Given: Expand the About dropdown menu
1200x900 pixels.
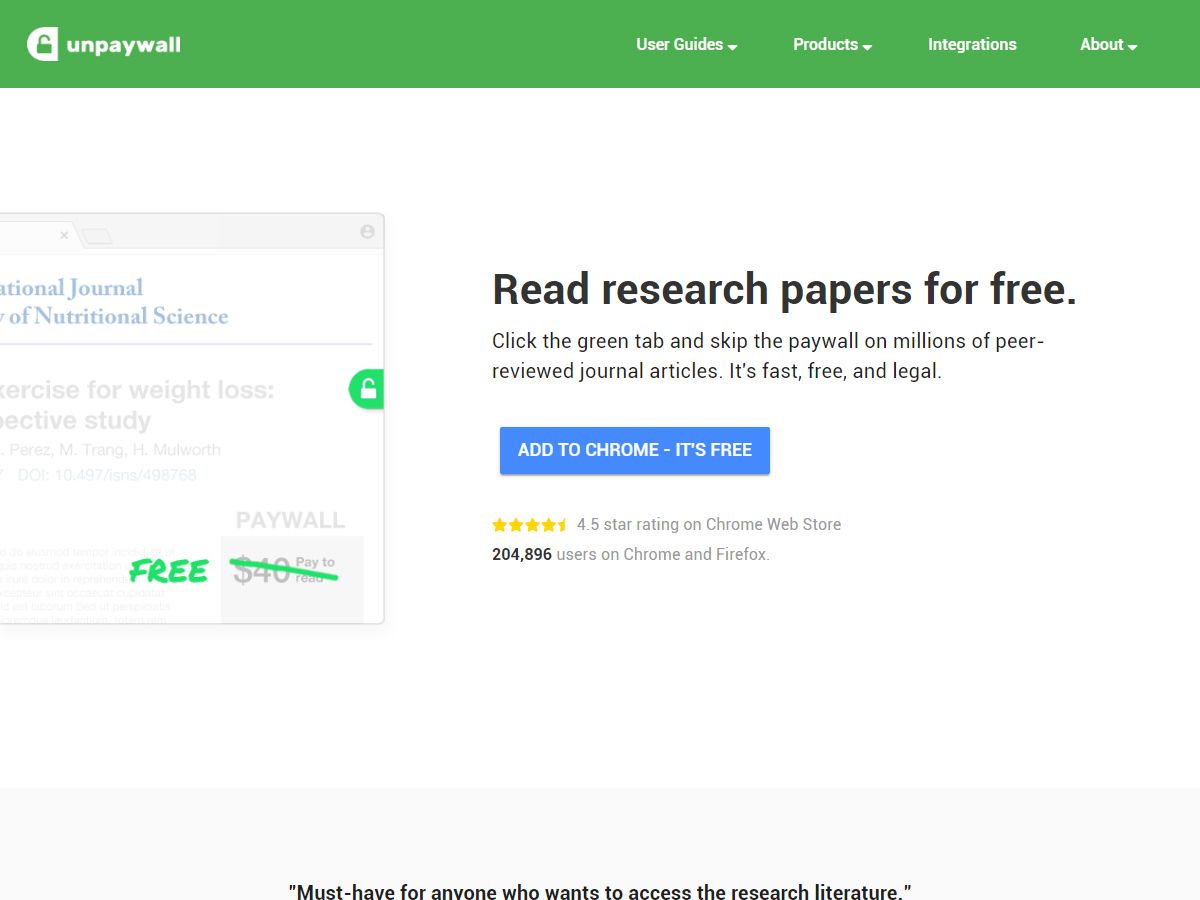Looking at the screenshot, I should point(1108,45).
